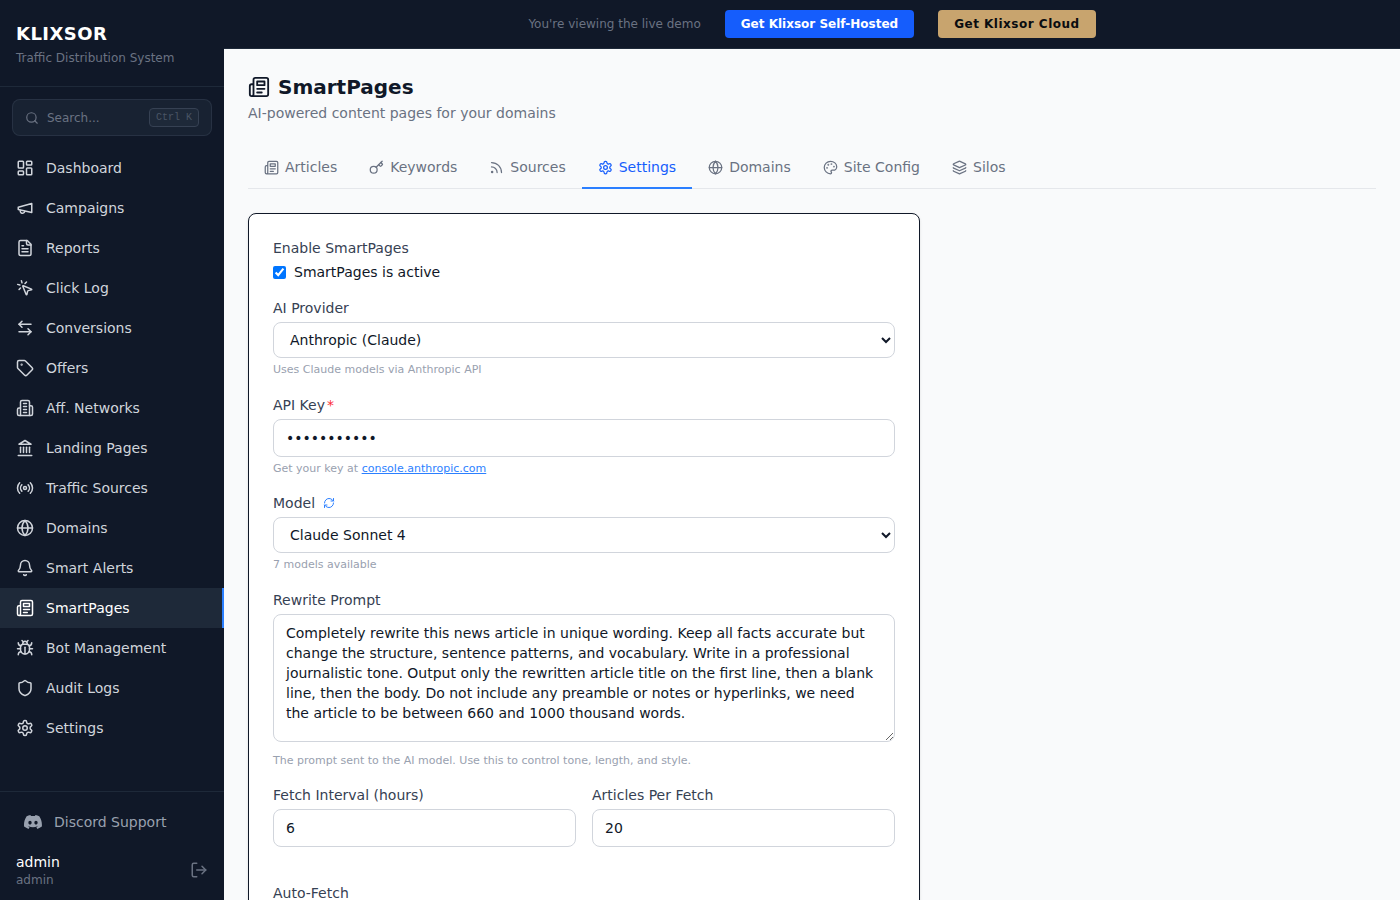This screenshot has width=1400, height=900.
Task: Select the Click Log icon
Action: click(x=24, y=287)
